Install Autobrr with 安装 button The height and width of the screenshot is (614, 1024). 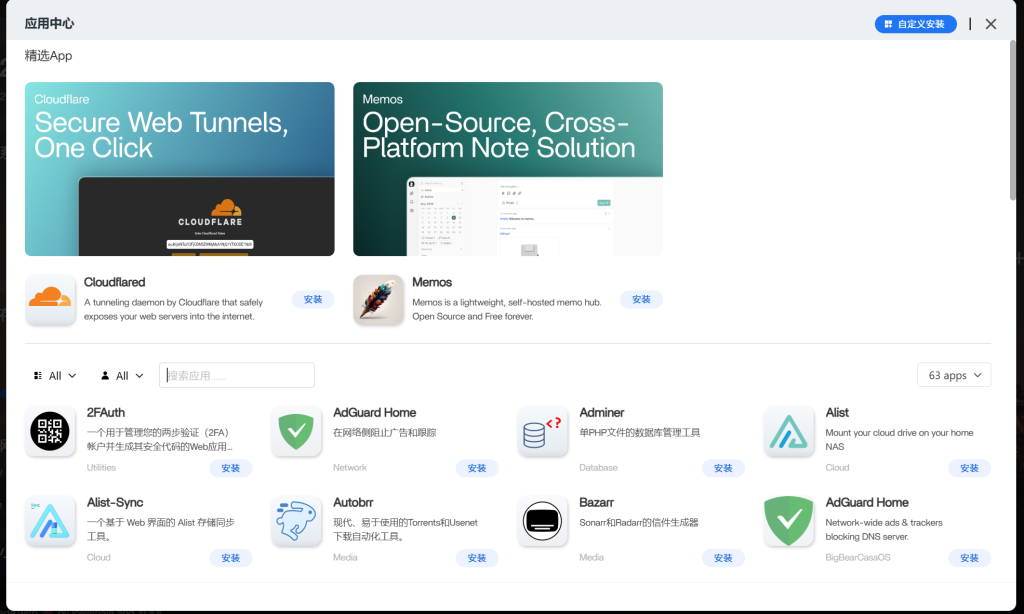pyautogui.click(x=477, y=558)
